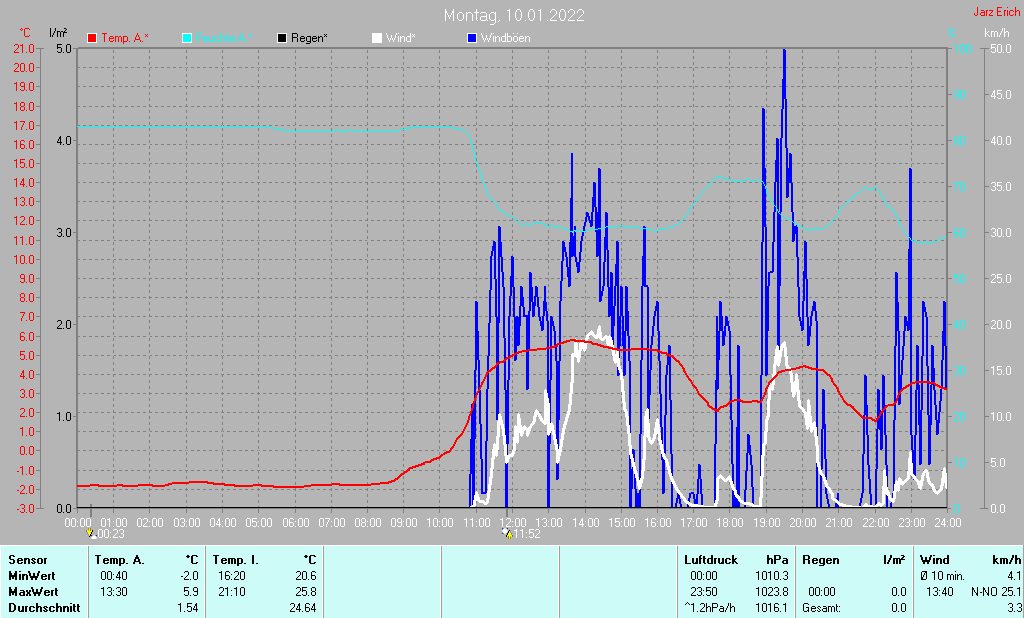Click the '24:00' x-axis time label
The height and width of the screenshot is (618, 1024).
tap(947, 523)
